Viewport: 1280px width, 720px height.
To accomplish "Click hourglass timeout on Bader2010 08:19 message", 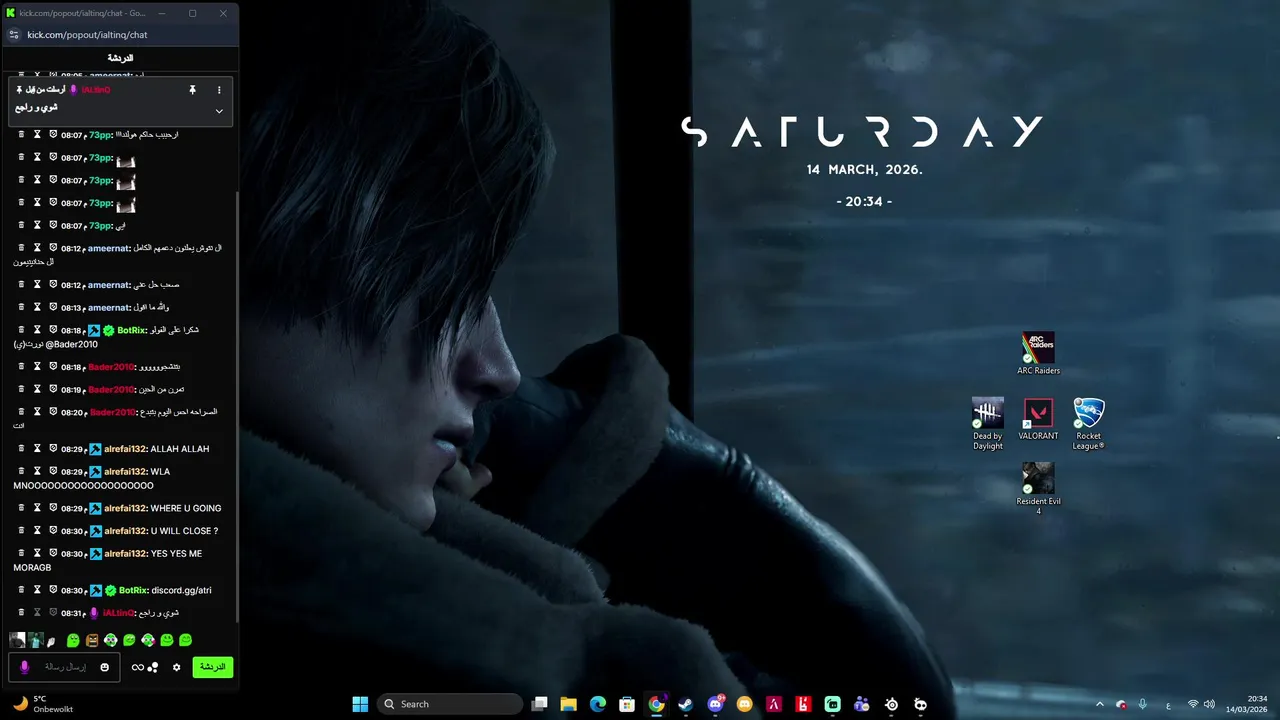I will pyautogui.click(x=37, y=390).
